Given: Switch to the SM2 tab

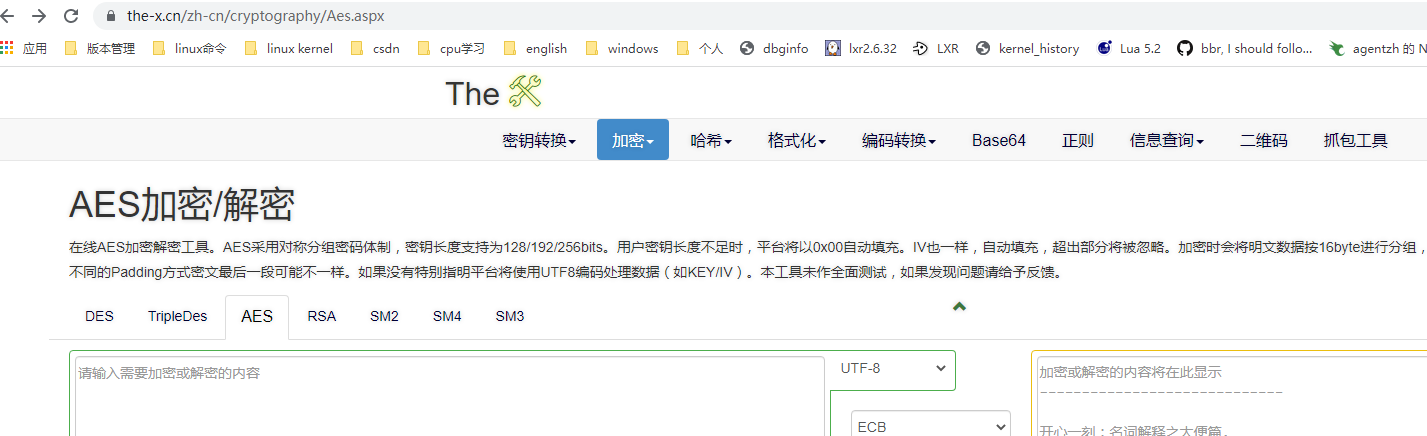Looking at the screenshot, I should tap(384, 316).
